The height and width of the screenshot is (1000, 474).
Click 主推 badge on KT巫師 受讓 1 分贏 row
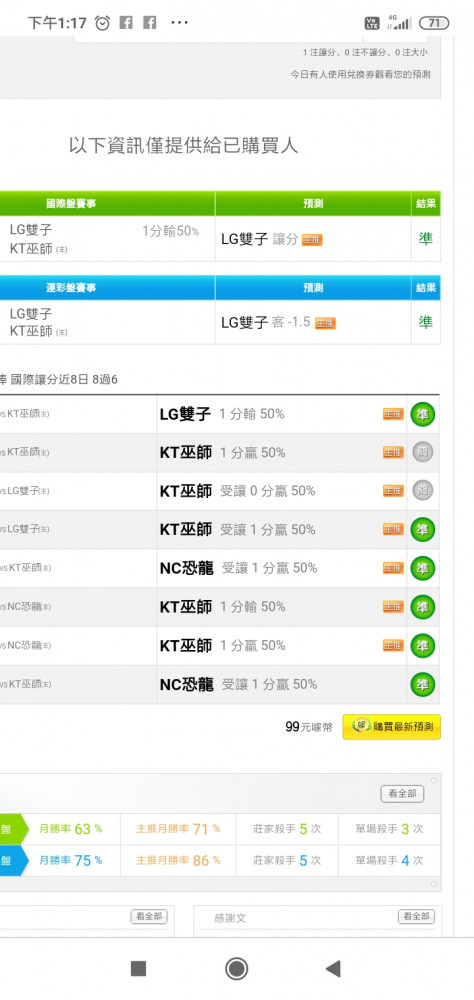pyautogui.click(x=393, y=529)
